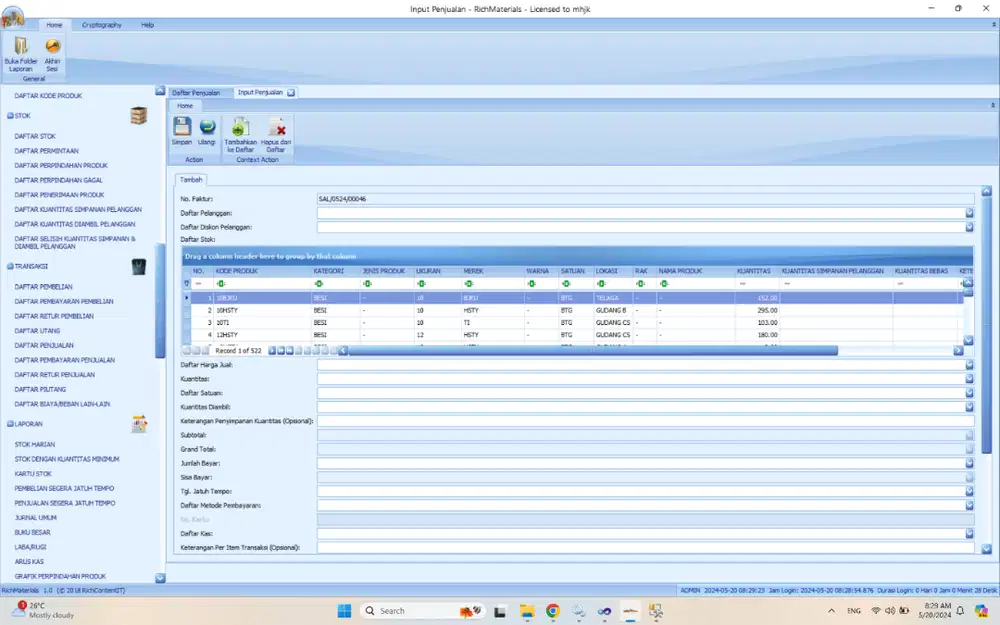Reset the form with Ulangi
Screen dimensions: 1000x625
coord(207,131)
